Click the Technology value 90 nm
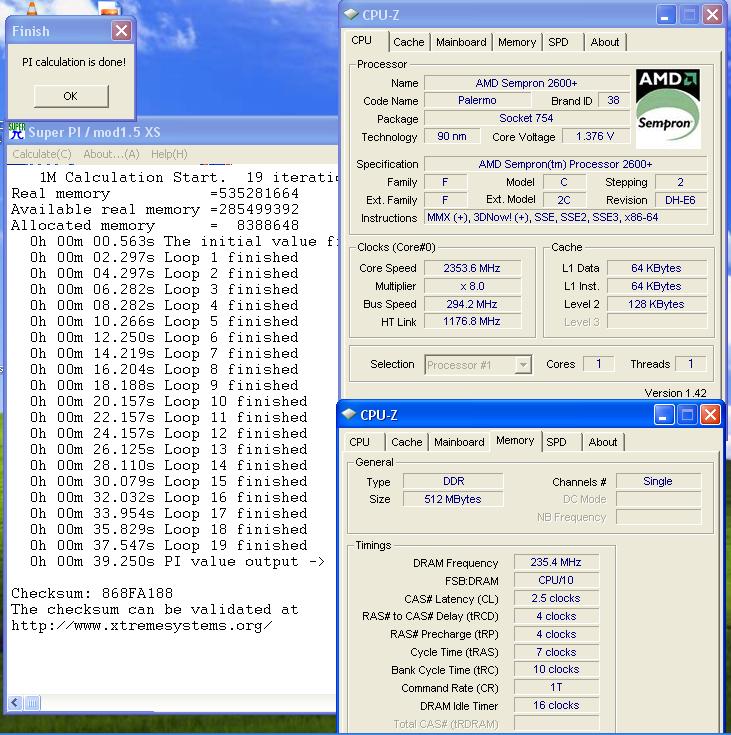 (x=452, y=136)
